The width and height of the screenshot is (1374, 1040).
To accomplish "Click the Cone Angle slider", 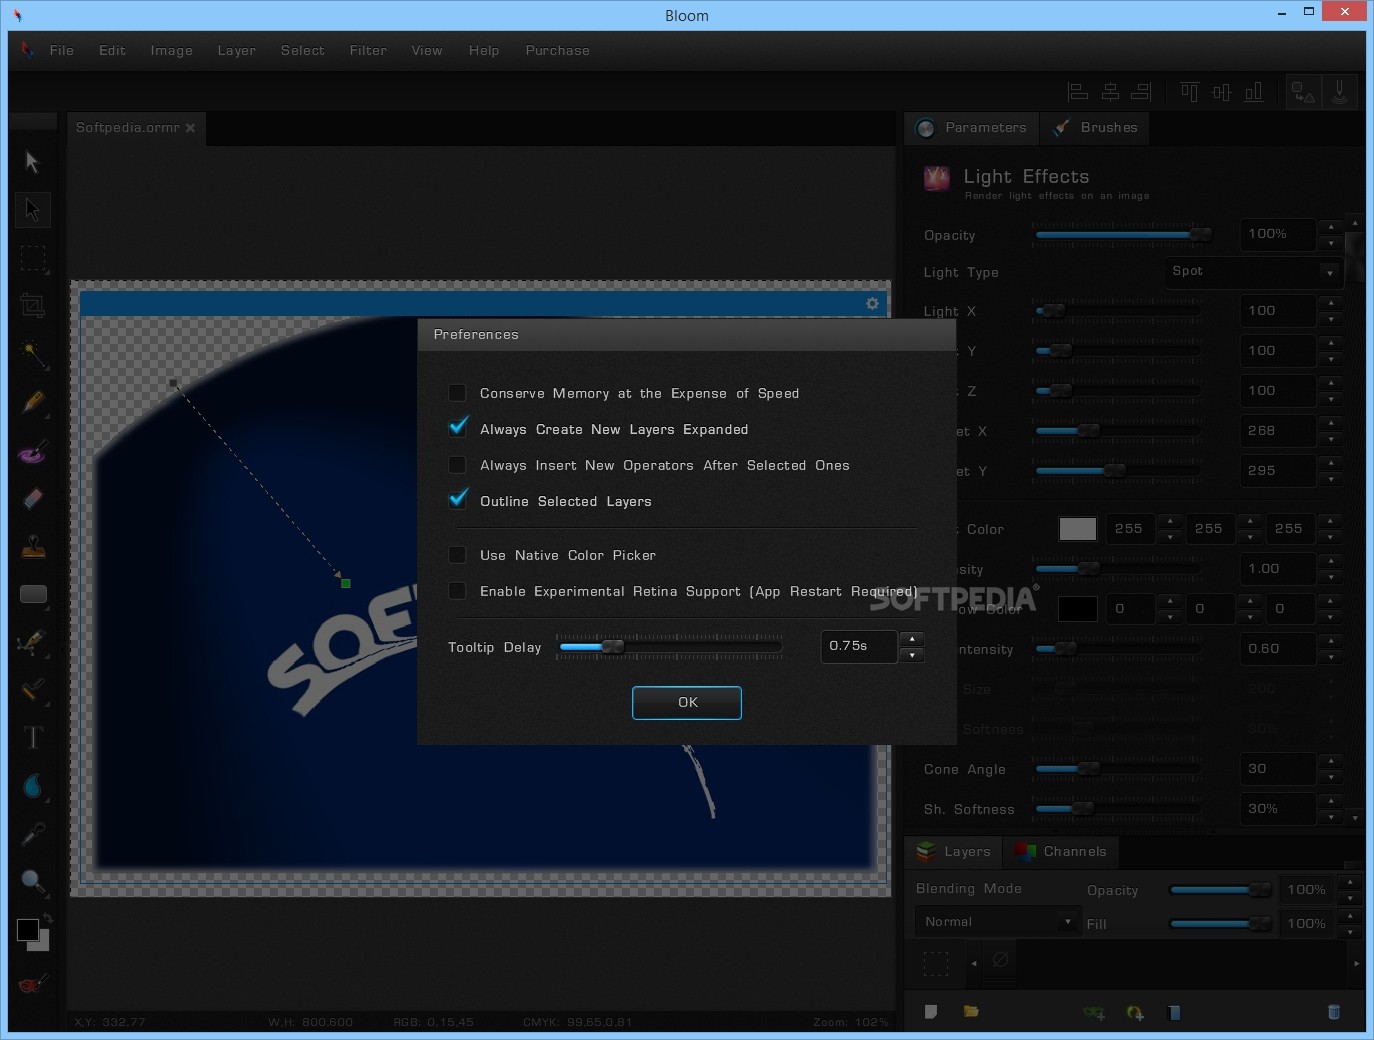I will [1117, 769].
